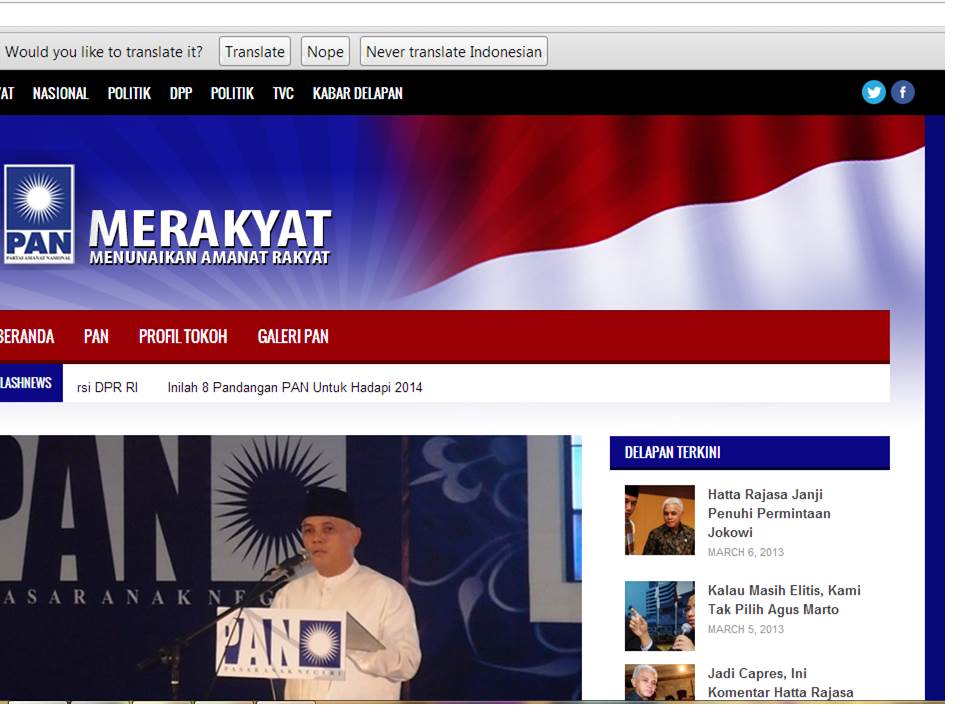Click MENUNAIKAN AMANAT RAKYAT tagline

(x=209, y=257)
